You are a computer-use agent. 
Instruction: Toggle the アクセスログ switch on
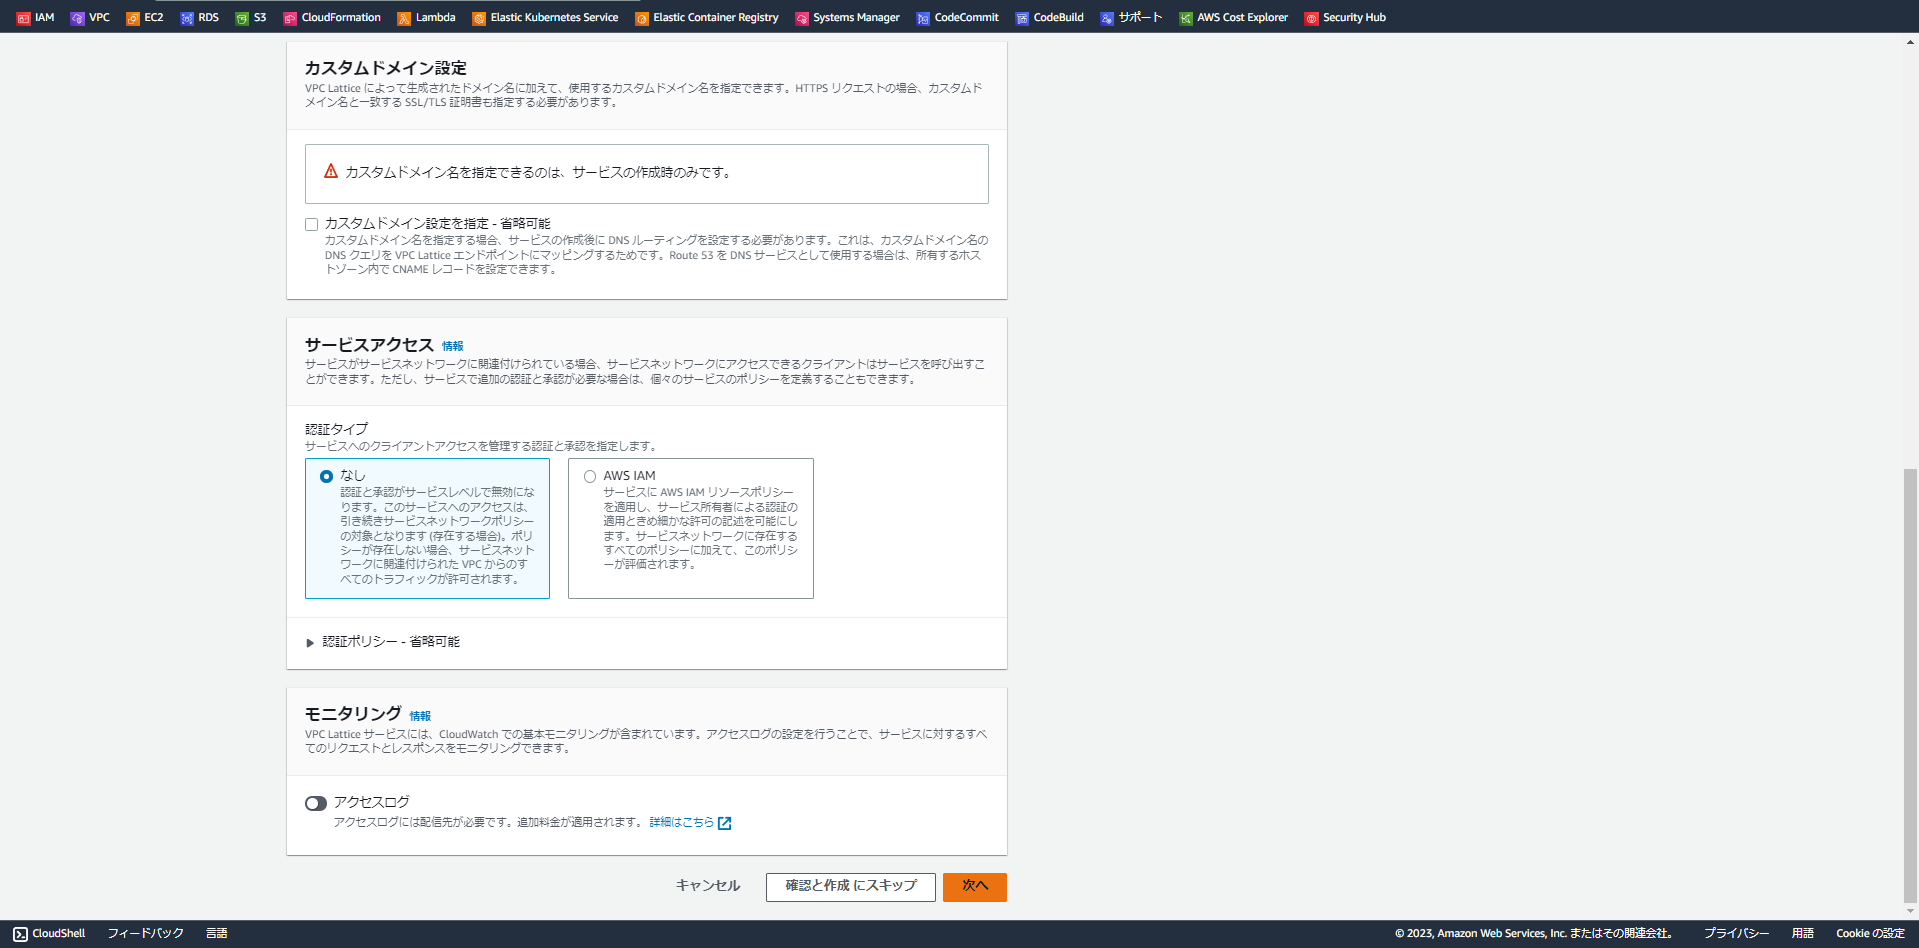[x=316, y=803]
